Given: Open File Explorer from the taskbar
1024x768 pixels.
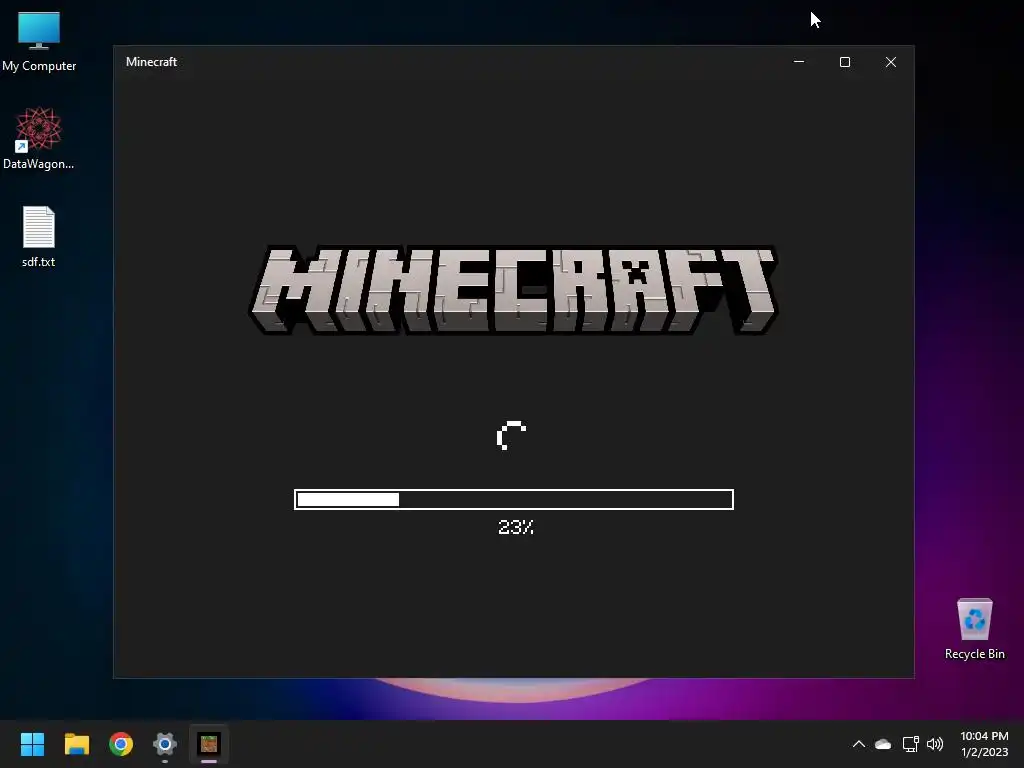Looking at the screenshot, I should coord(76,744).
